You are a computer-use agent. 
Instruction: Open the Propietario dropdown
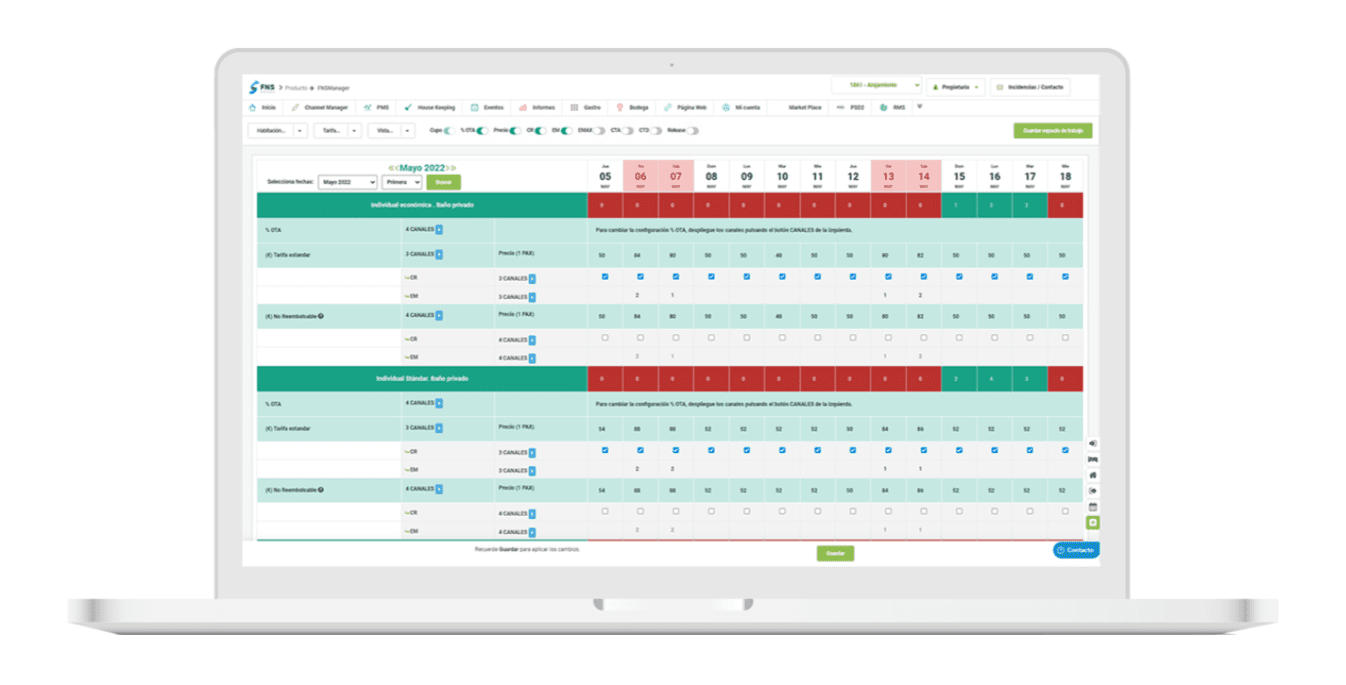tap(955, 87)
